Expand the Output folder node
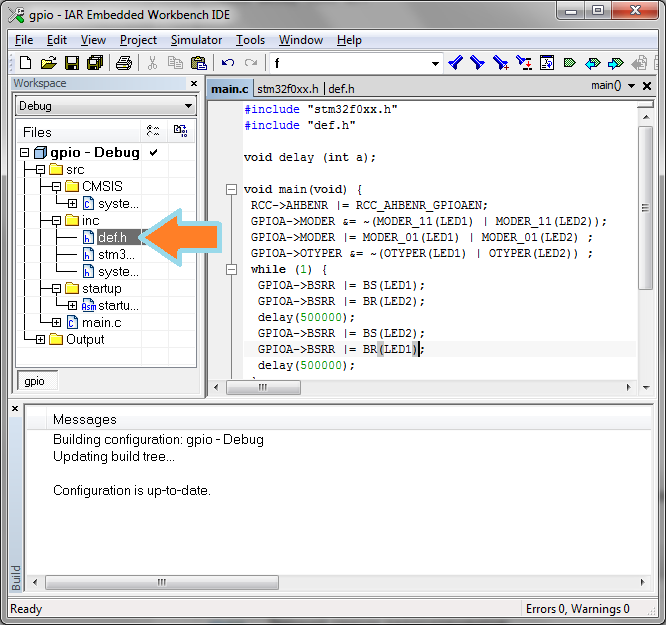Viewport: 666px width, 625px height. pyautogui.click(x=40, y=339)
